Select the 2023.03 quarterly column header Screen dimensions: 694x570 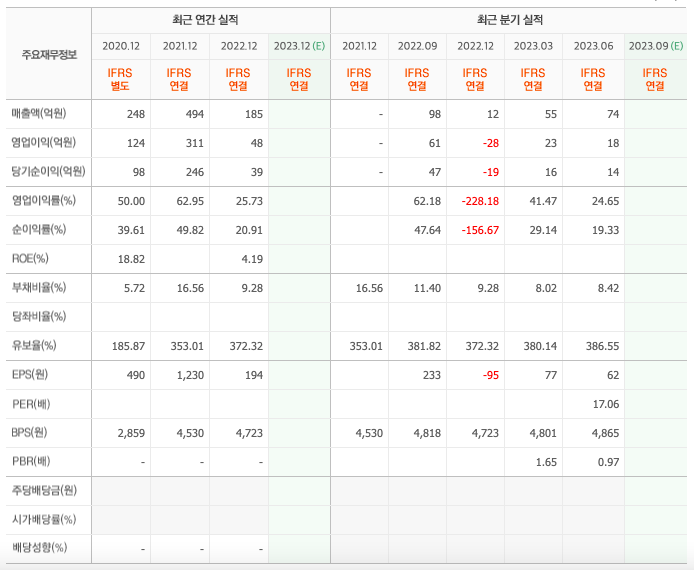pyautogui.click(x=533, y=46)
